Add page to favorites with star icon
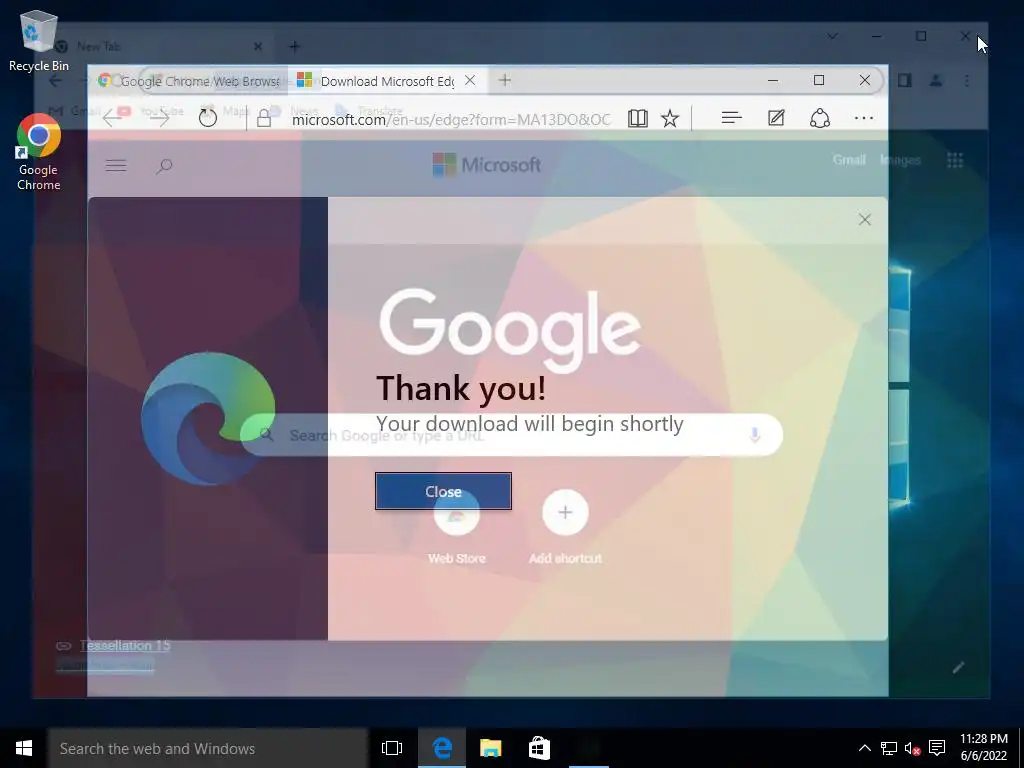The width and height of the screenshot is (1024, 768). (670, 118)
